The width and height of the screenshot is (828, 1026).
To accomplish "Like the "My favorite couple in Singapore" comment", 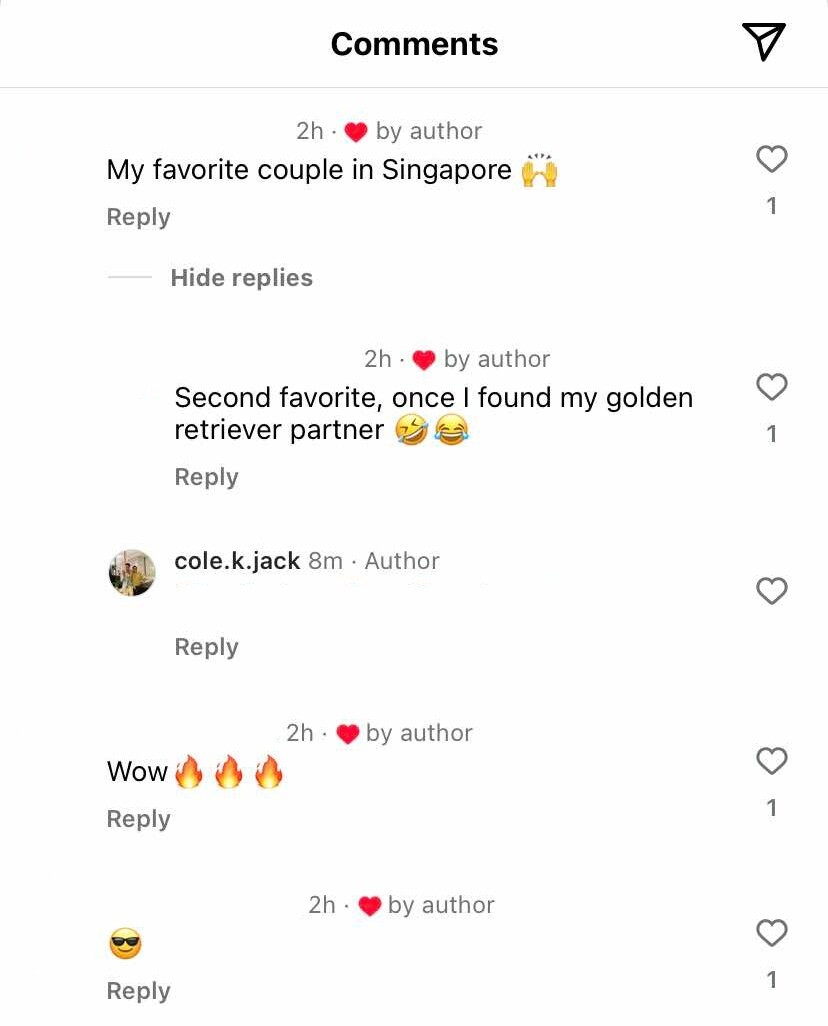I will click(772, 159).
